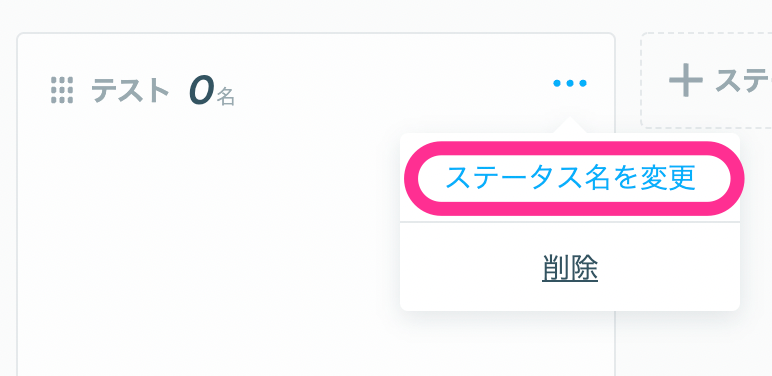772x376 pixels.
Task: Click the pink highlight ring around menu item
Action: point(574,147)
